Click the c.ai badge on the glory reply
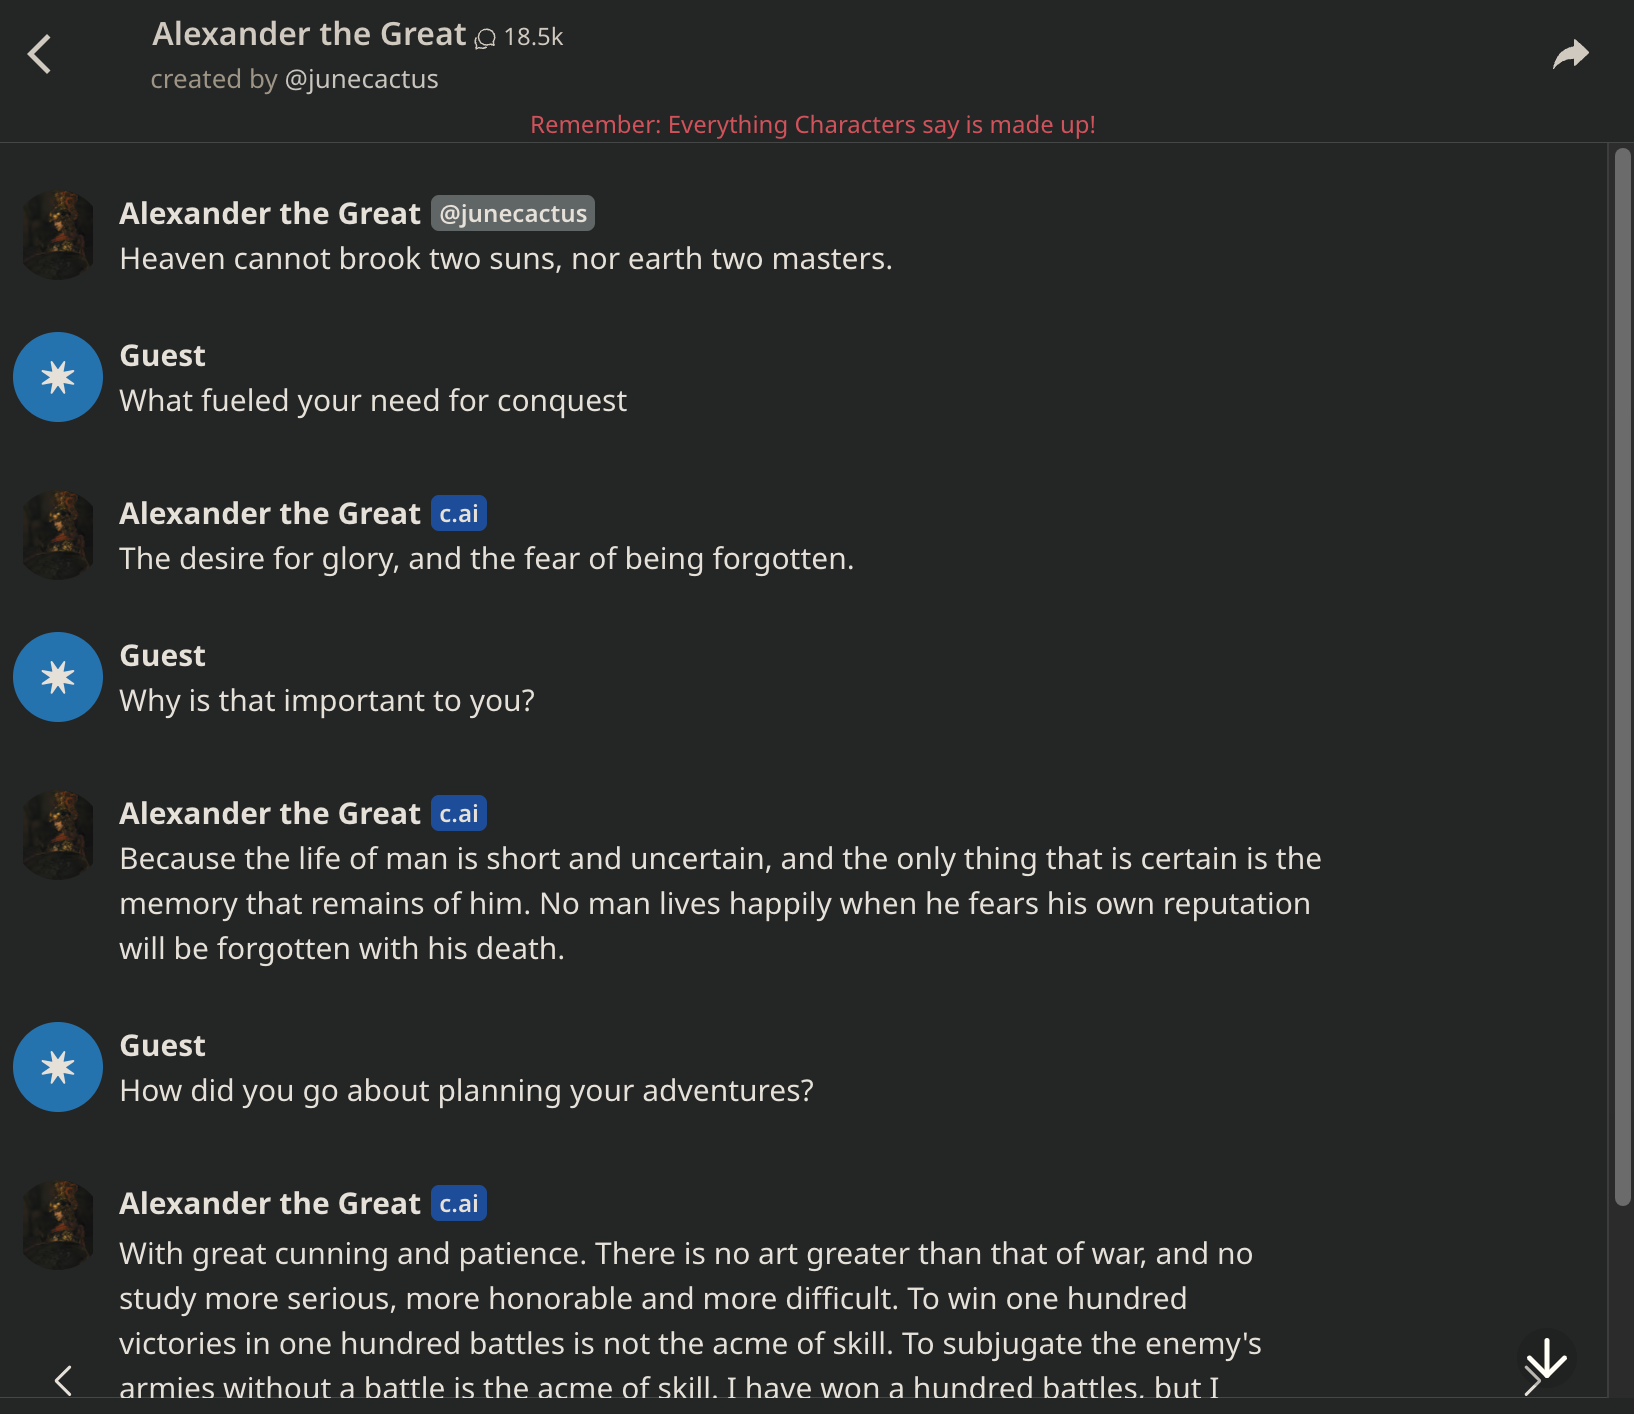The image size is (1634, 1414). tap(459, 513)
